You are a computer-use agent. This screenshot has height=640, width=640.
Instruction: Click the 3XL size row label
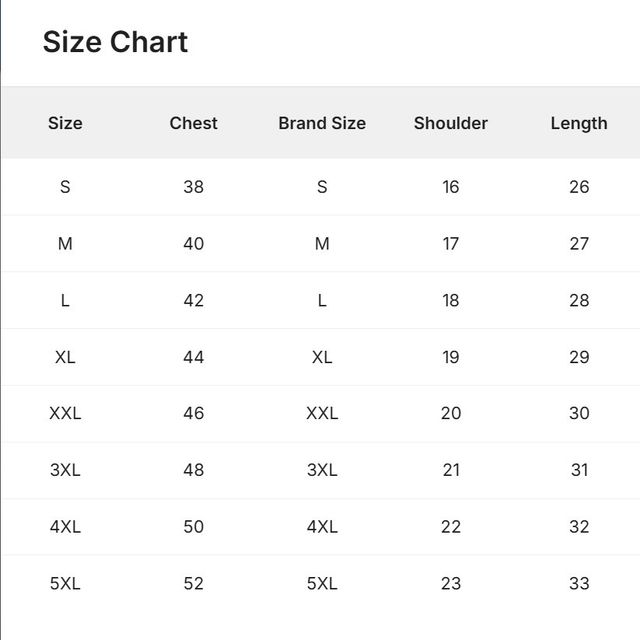[65, 470]
